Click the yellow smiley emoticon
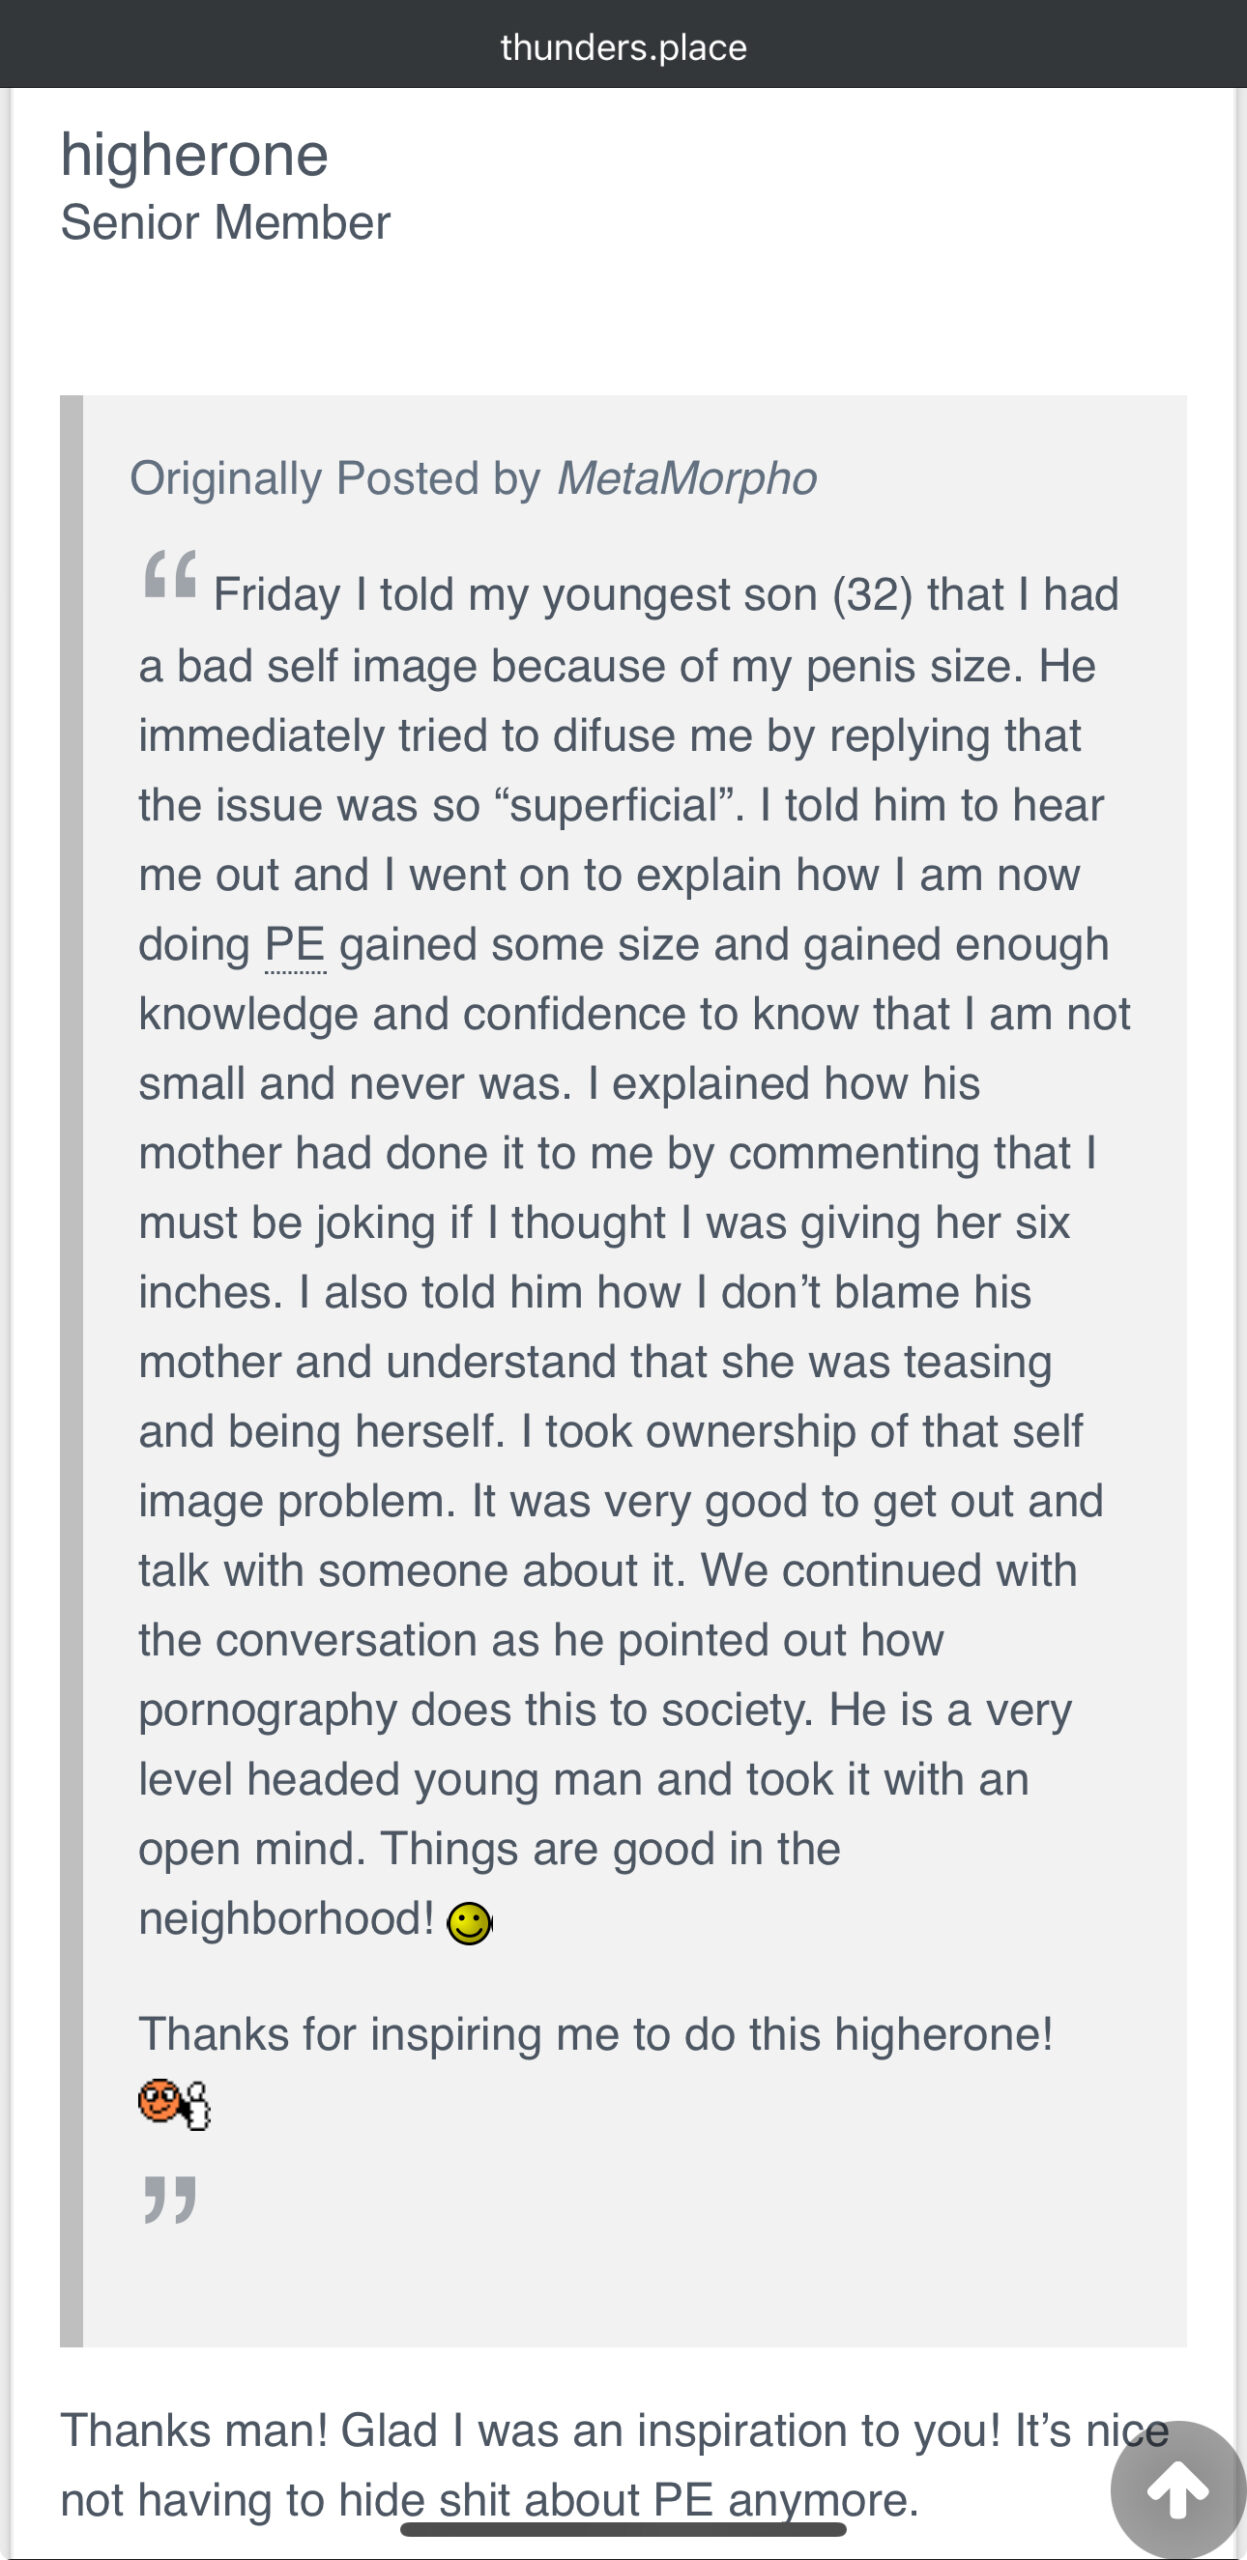This screenshot has height=2560, width=1247. click(x=469, y=1923)
